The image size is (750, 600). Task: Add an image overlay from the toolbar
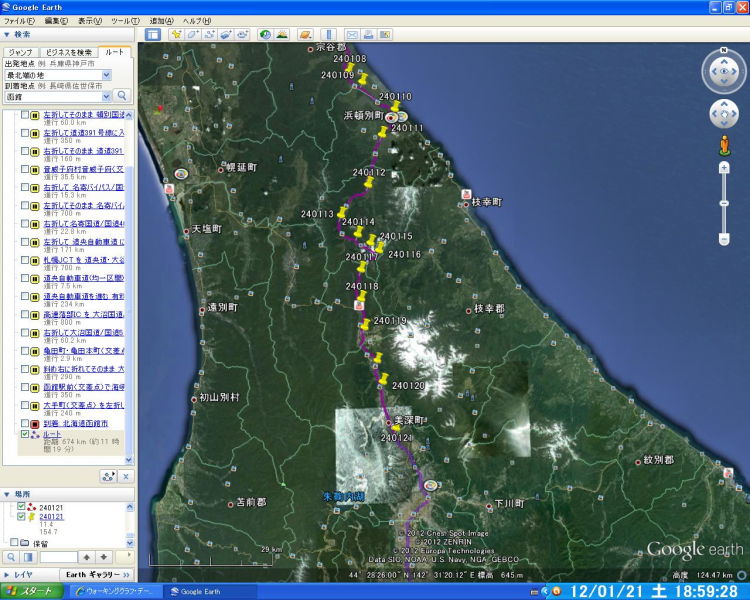click(226, 34)
